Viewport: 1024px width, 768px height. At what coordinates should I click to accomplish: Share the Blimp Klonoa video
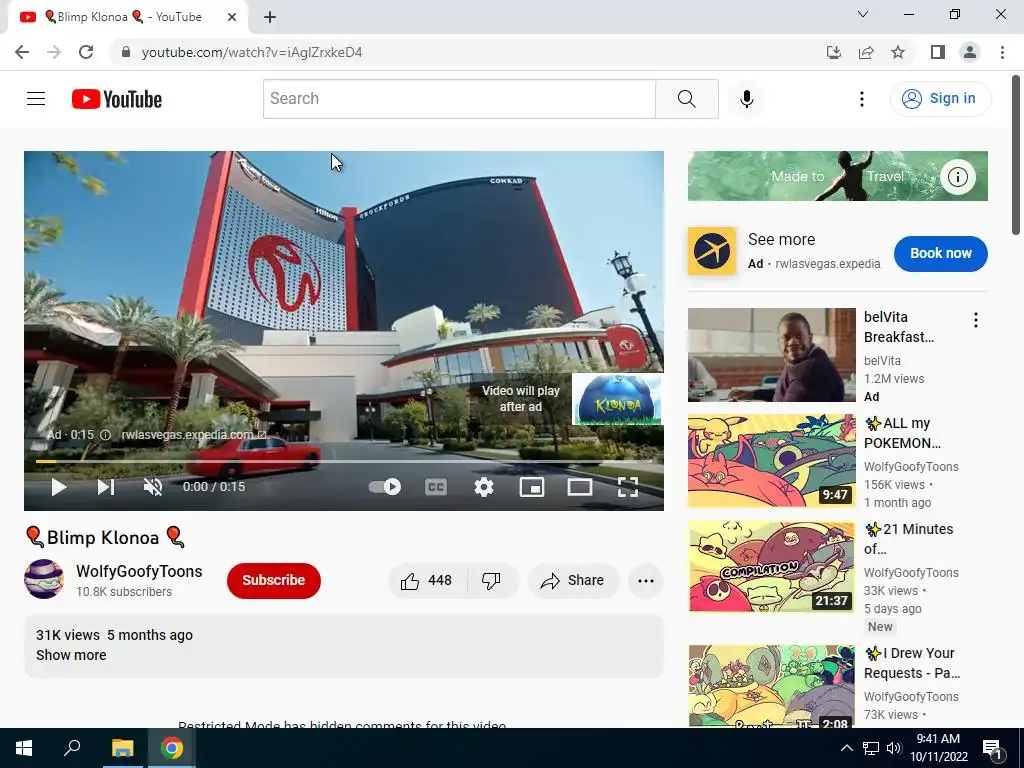click(573, 581)
